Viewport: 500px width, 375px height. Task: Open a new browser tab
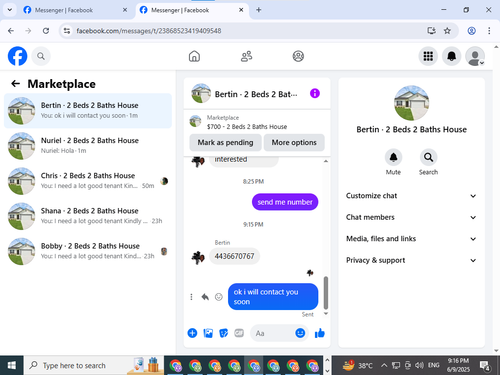[259, 10]
